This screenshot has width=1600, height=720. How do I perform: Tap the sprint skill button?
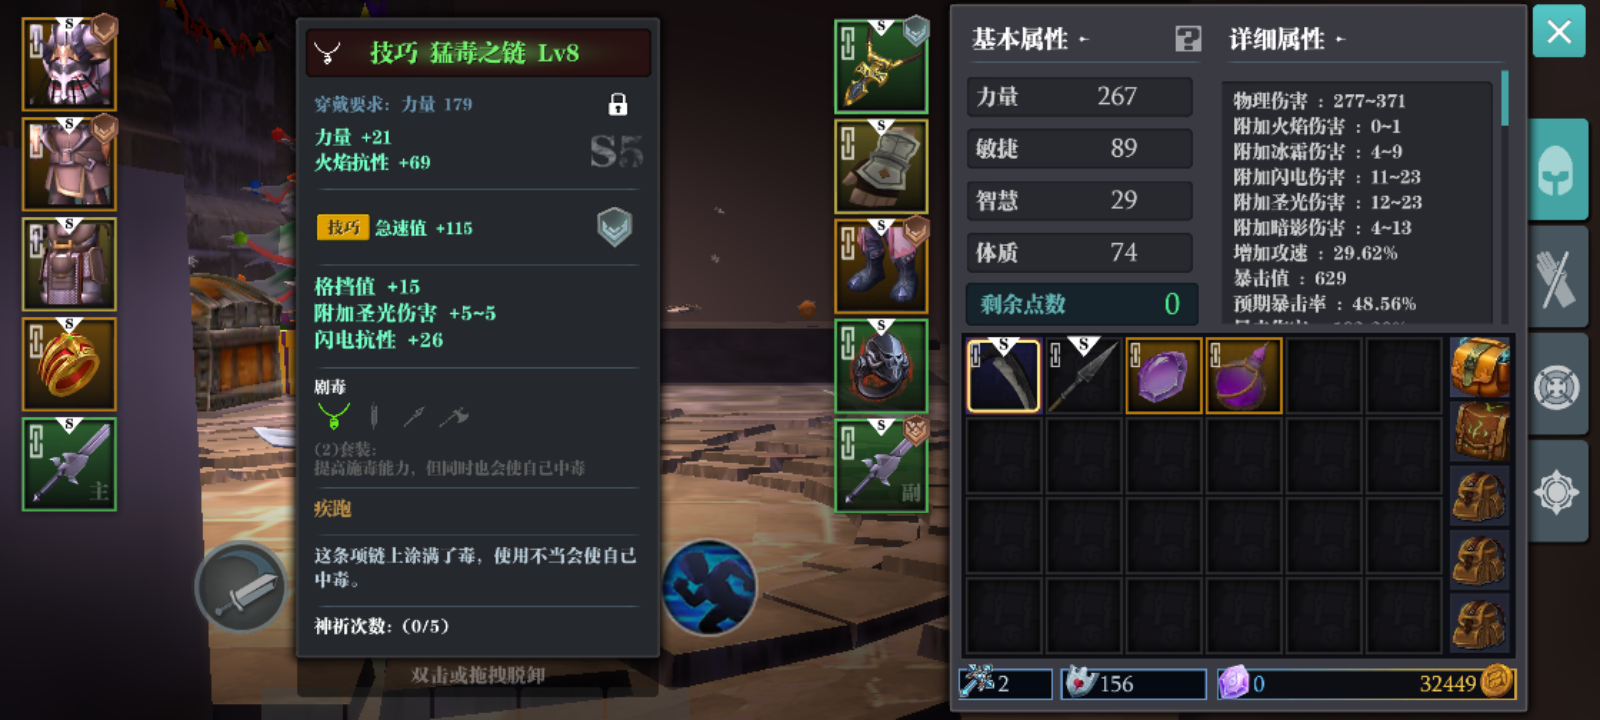coord(709,588)
